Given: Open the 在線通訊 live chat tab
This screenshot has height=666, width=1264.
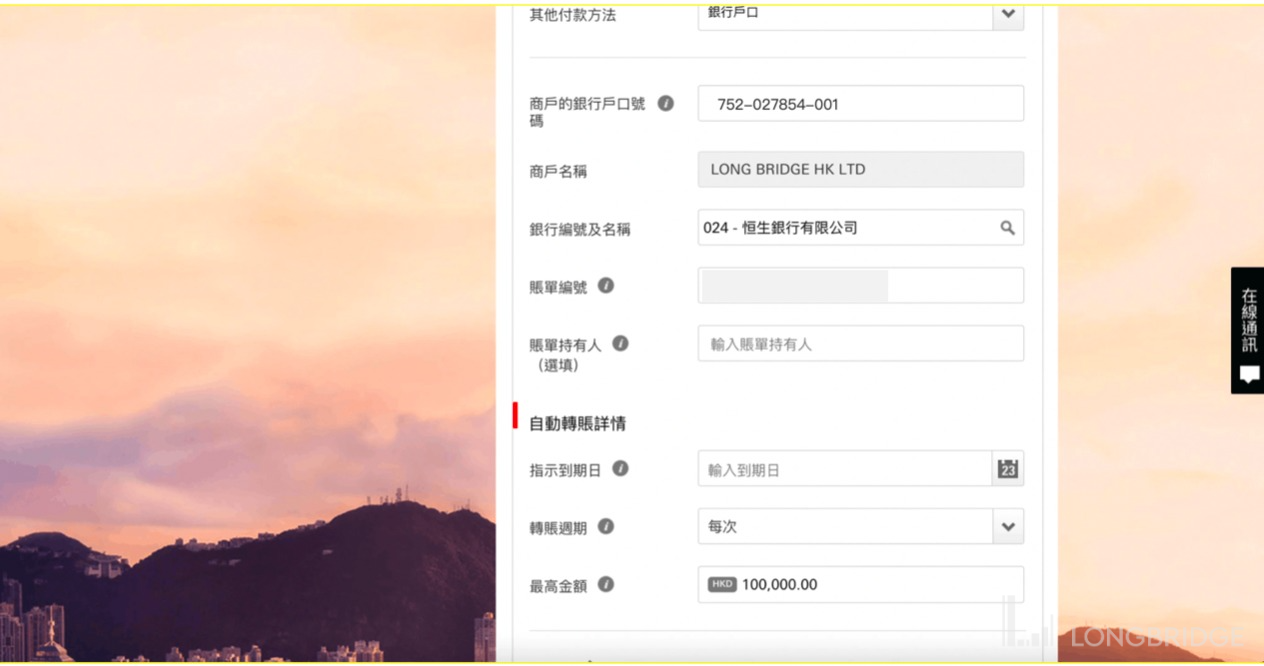Looking at the screenshot, I should [1248, 330].
